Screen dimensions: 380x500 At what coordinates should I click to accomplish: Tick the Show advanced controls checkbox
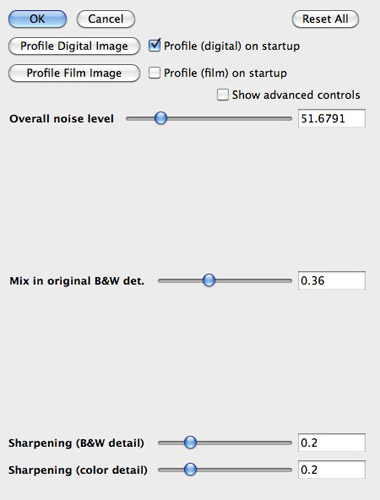tap(223, 95)
